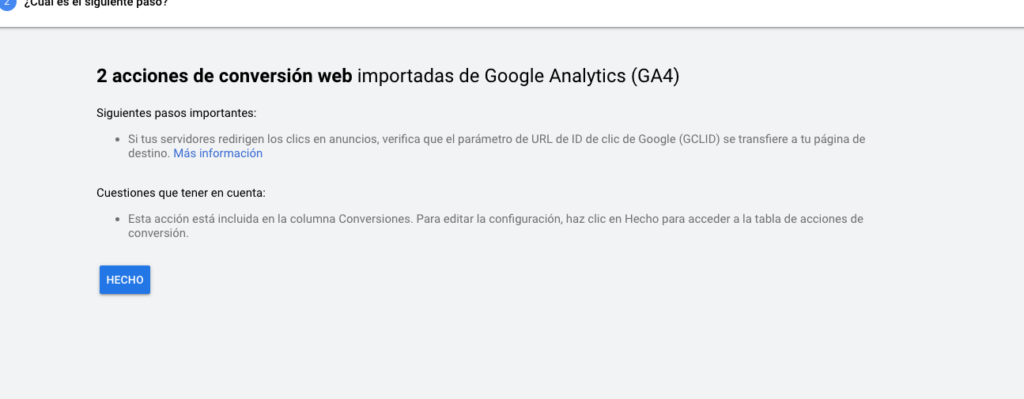The width and height of the screenshot is (1024, 399).
Task: Click the bullet before 'Si tus servidores'
Action: (118, 140)
